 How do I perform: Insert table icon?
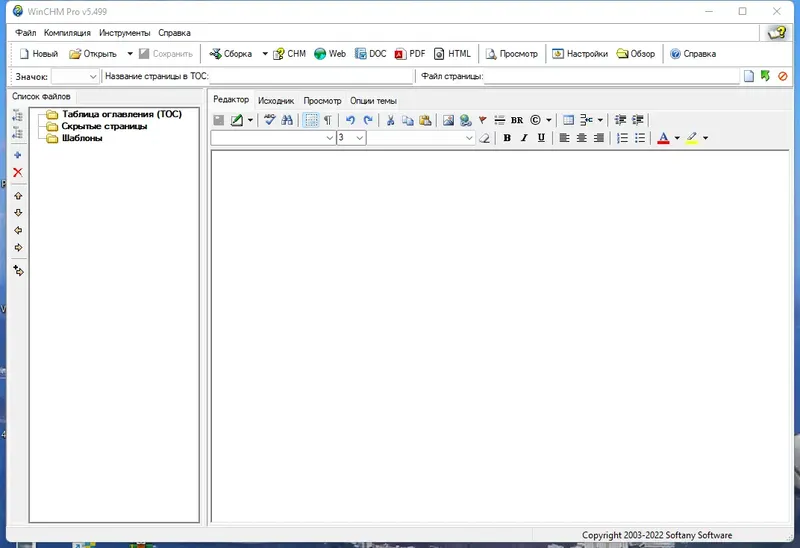[568, 120]
